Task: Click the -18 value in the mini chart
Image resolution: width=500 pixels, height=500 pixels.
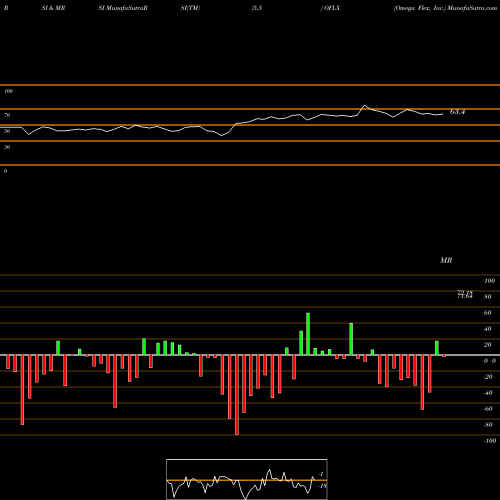Action: (x=322, y=486)
